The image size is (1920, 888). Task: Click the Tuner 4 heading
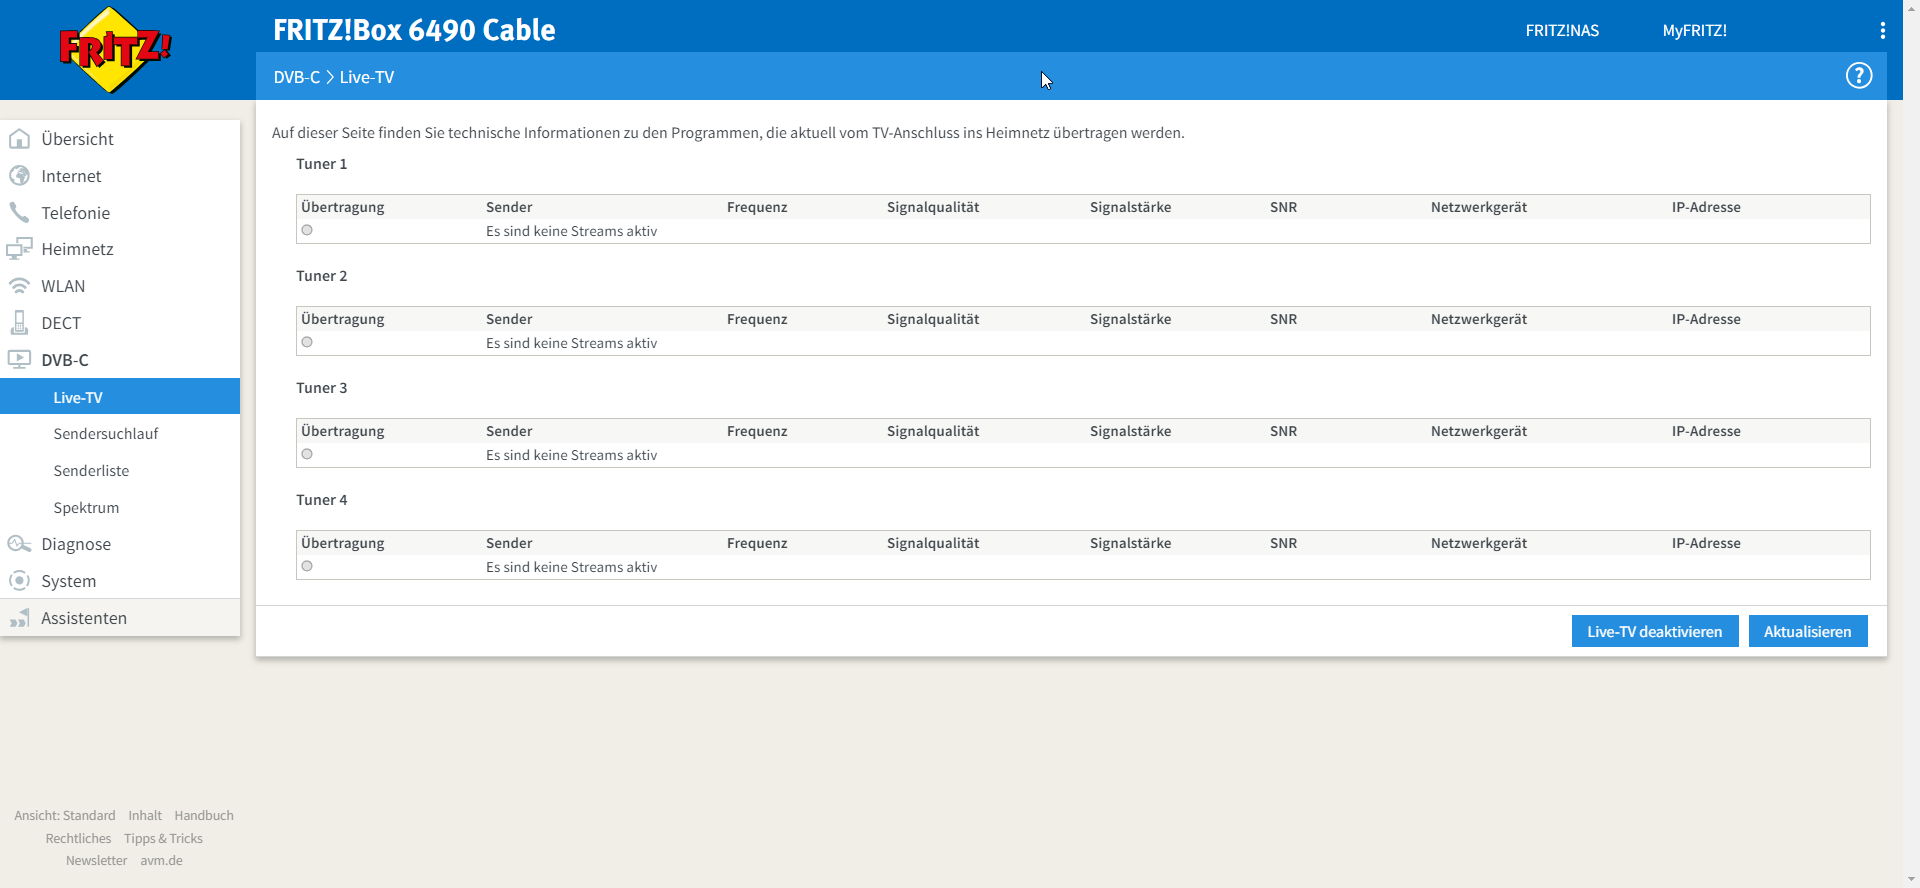[x=322, y=500]
